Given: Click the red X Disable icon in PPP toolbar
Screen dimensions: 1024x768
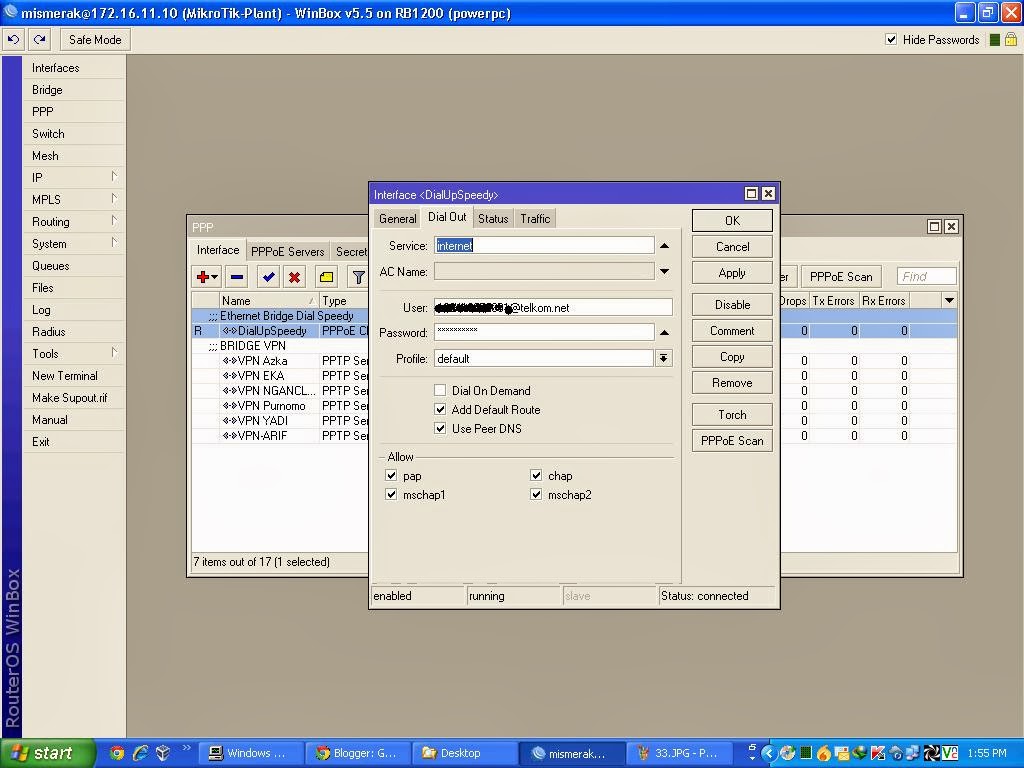Looking at the screenshot, I should [x=295, y=277].
